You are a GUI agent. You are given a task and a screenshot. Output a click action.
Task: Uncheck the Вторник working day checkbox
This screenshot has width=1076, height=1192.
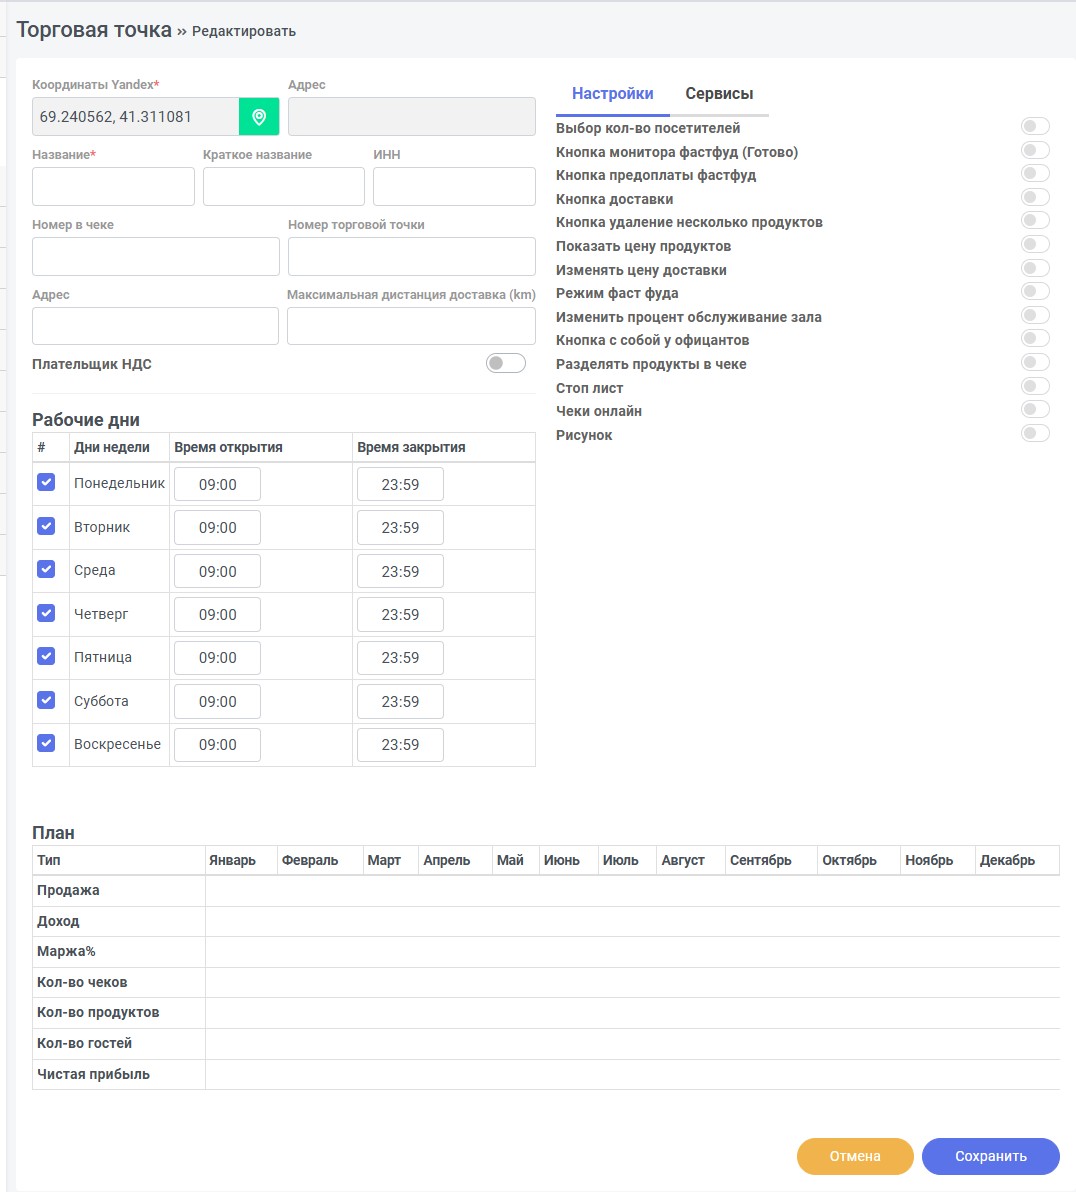[x=46, y=526]
